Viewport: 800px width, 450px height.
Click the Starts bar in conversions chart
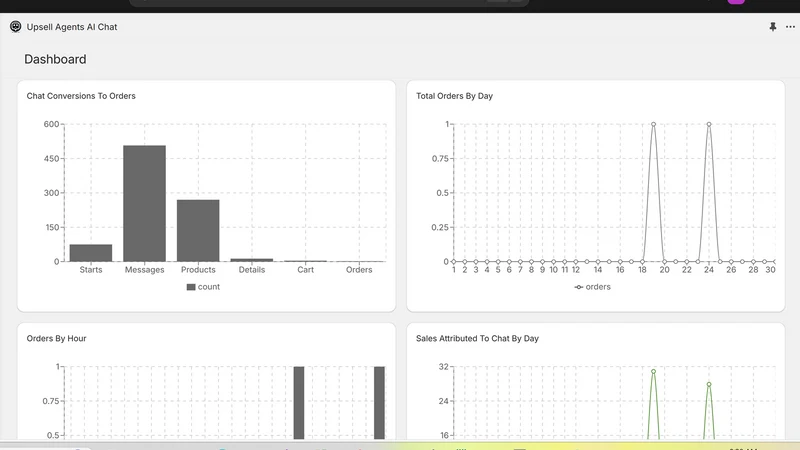coord(91,253)
